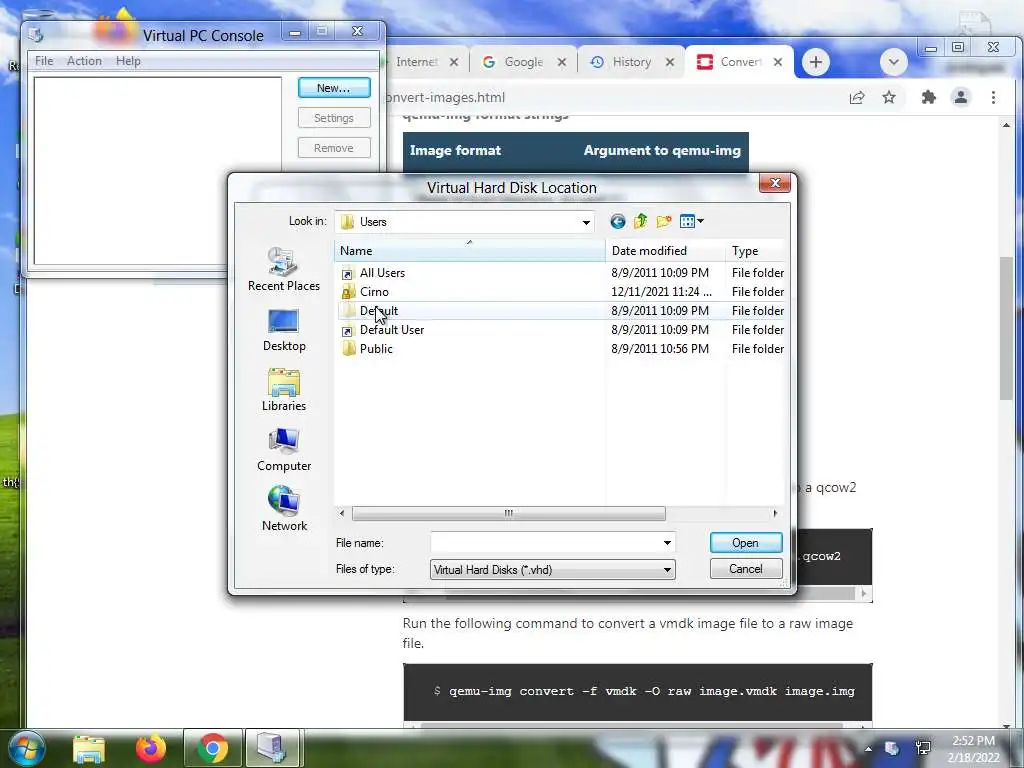
Task: Open Chrome extensions puzzle icon
Action: coord(928,97)
